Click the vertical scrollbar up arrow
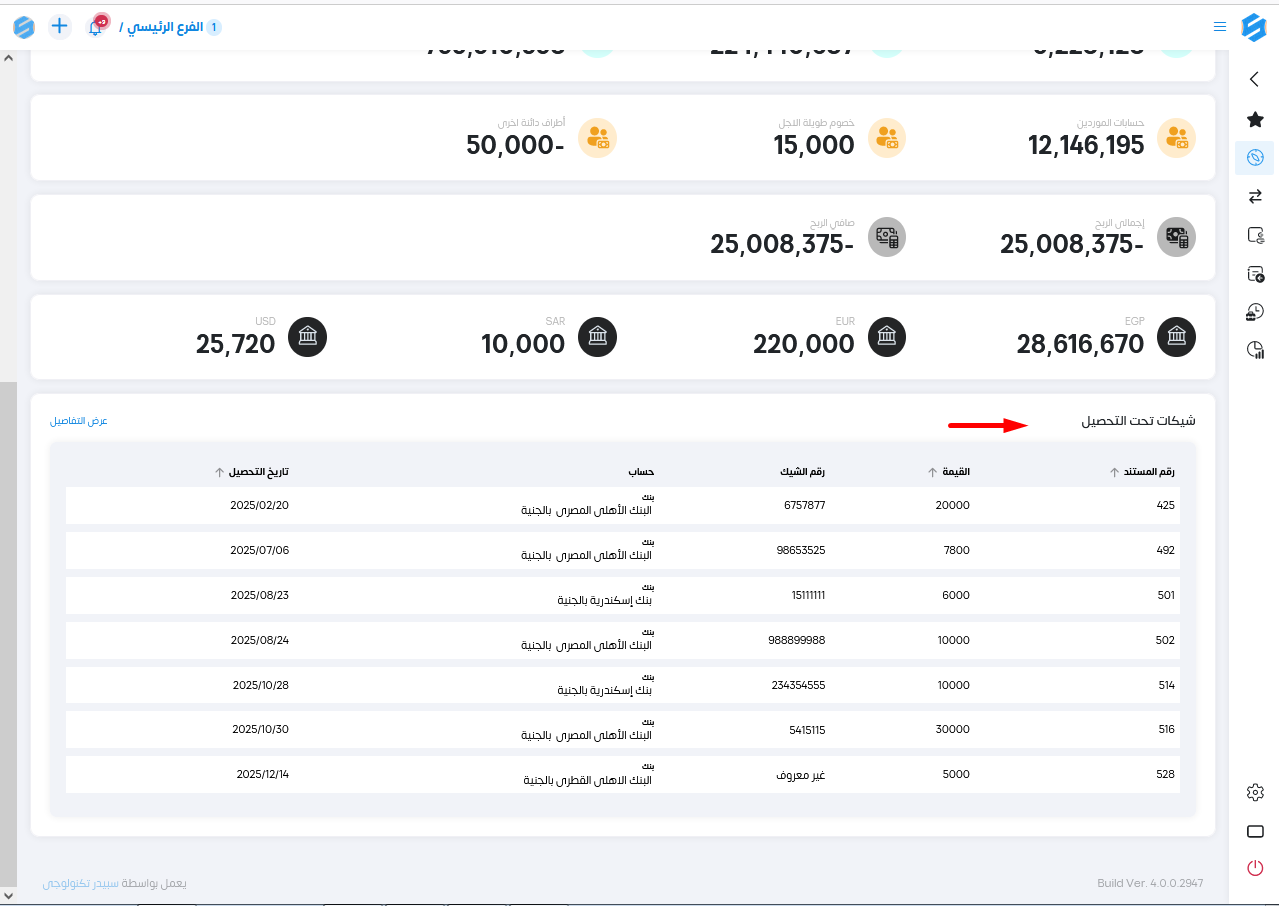The height and width of the screenshot is (906, 1279). (x=9, y=58)
